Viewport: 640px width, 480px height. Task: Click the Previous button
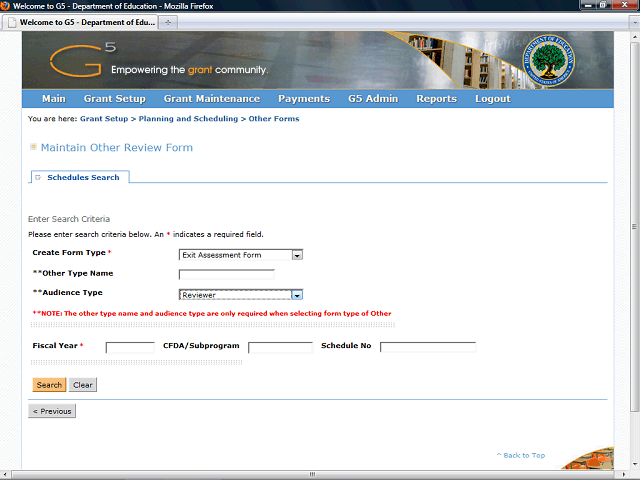pos(52,411)
